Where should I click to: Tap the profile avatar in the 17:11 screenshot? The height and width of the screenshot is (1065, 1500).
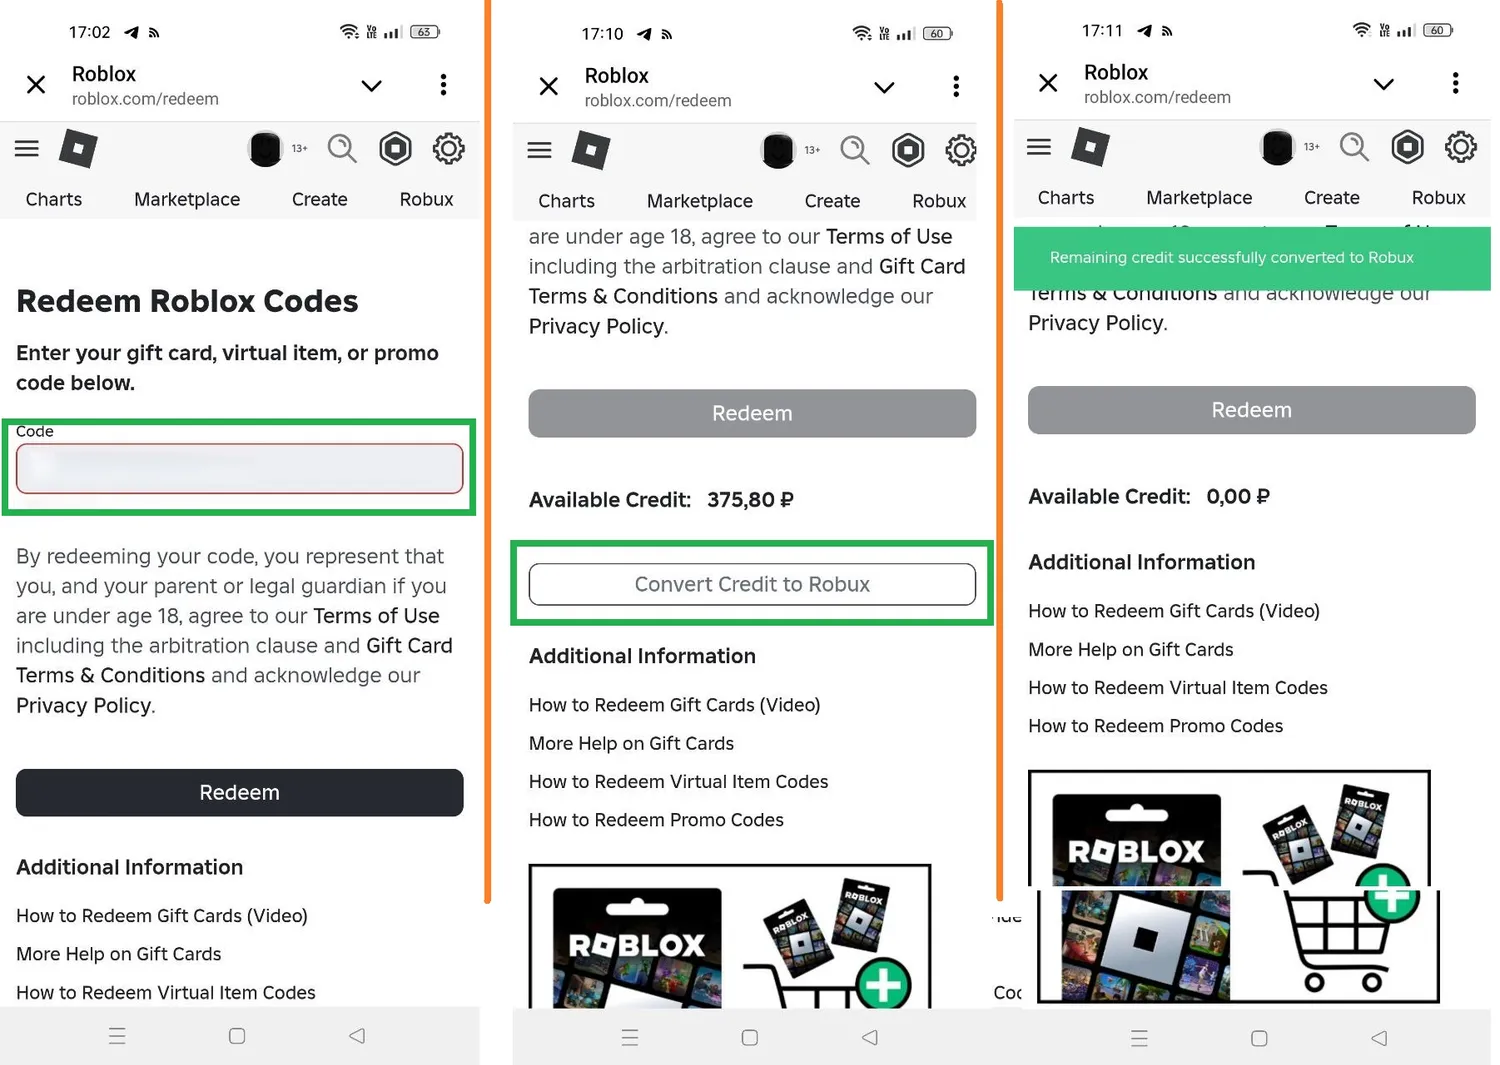click(1277, 147)
